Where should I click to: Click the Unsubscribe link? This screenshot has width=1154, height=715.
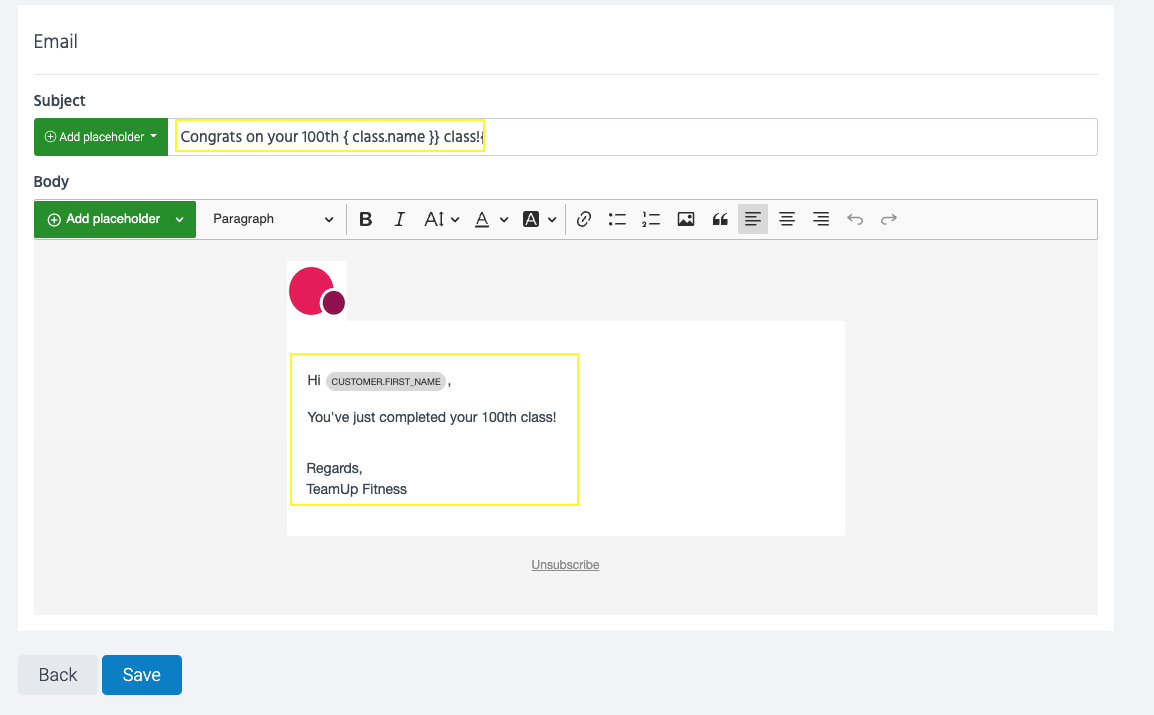click(x=565, y=565)
